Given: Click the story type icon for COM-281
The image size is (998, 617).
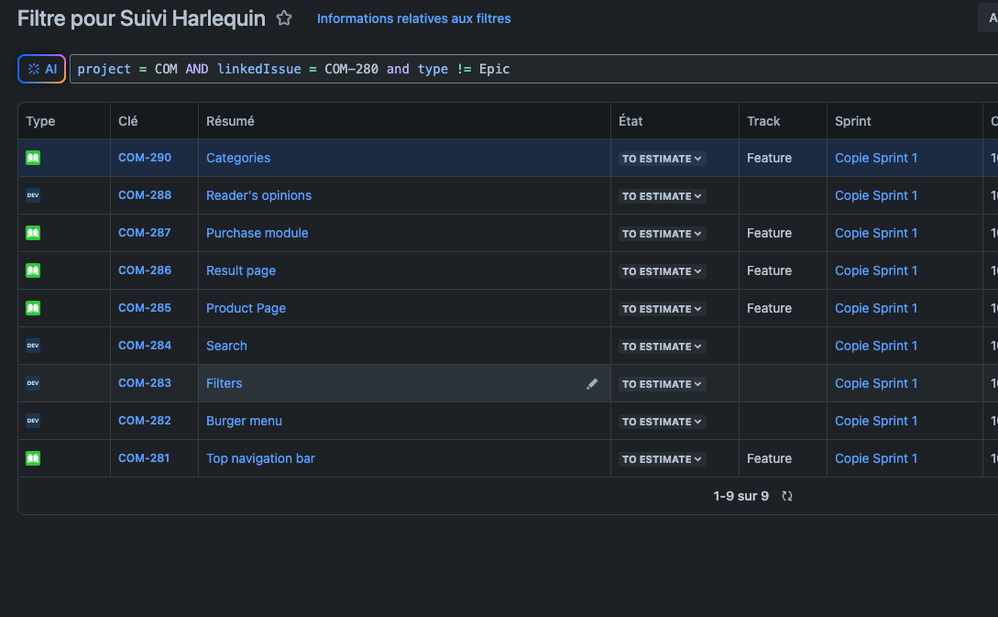Looking at the screenshot, I should point(33,458).
